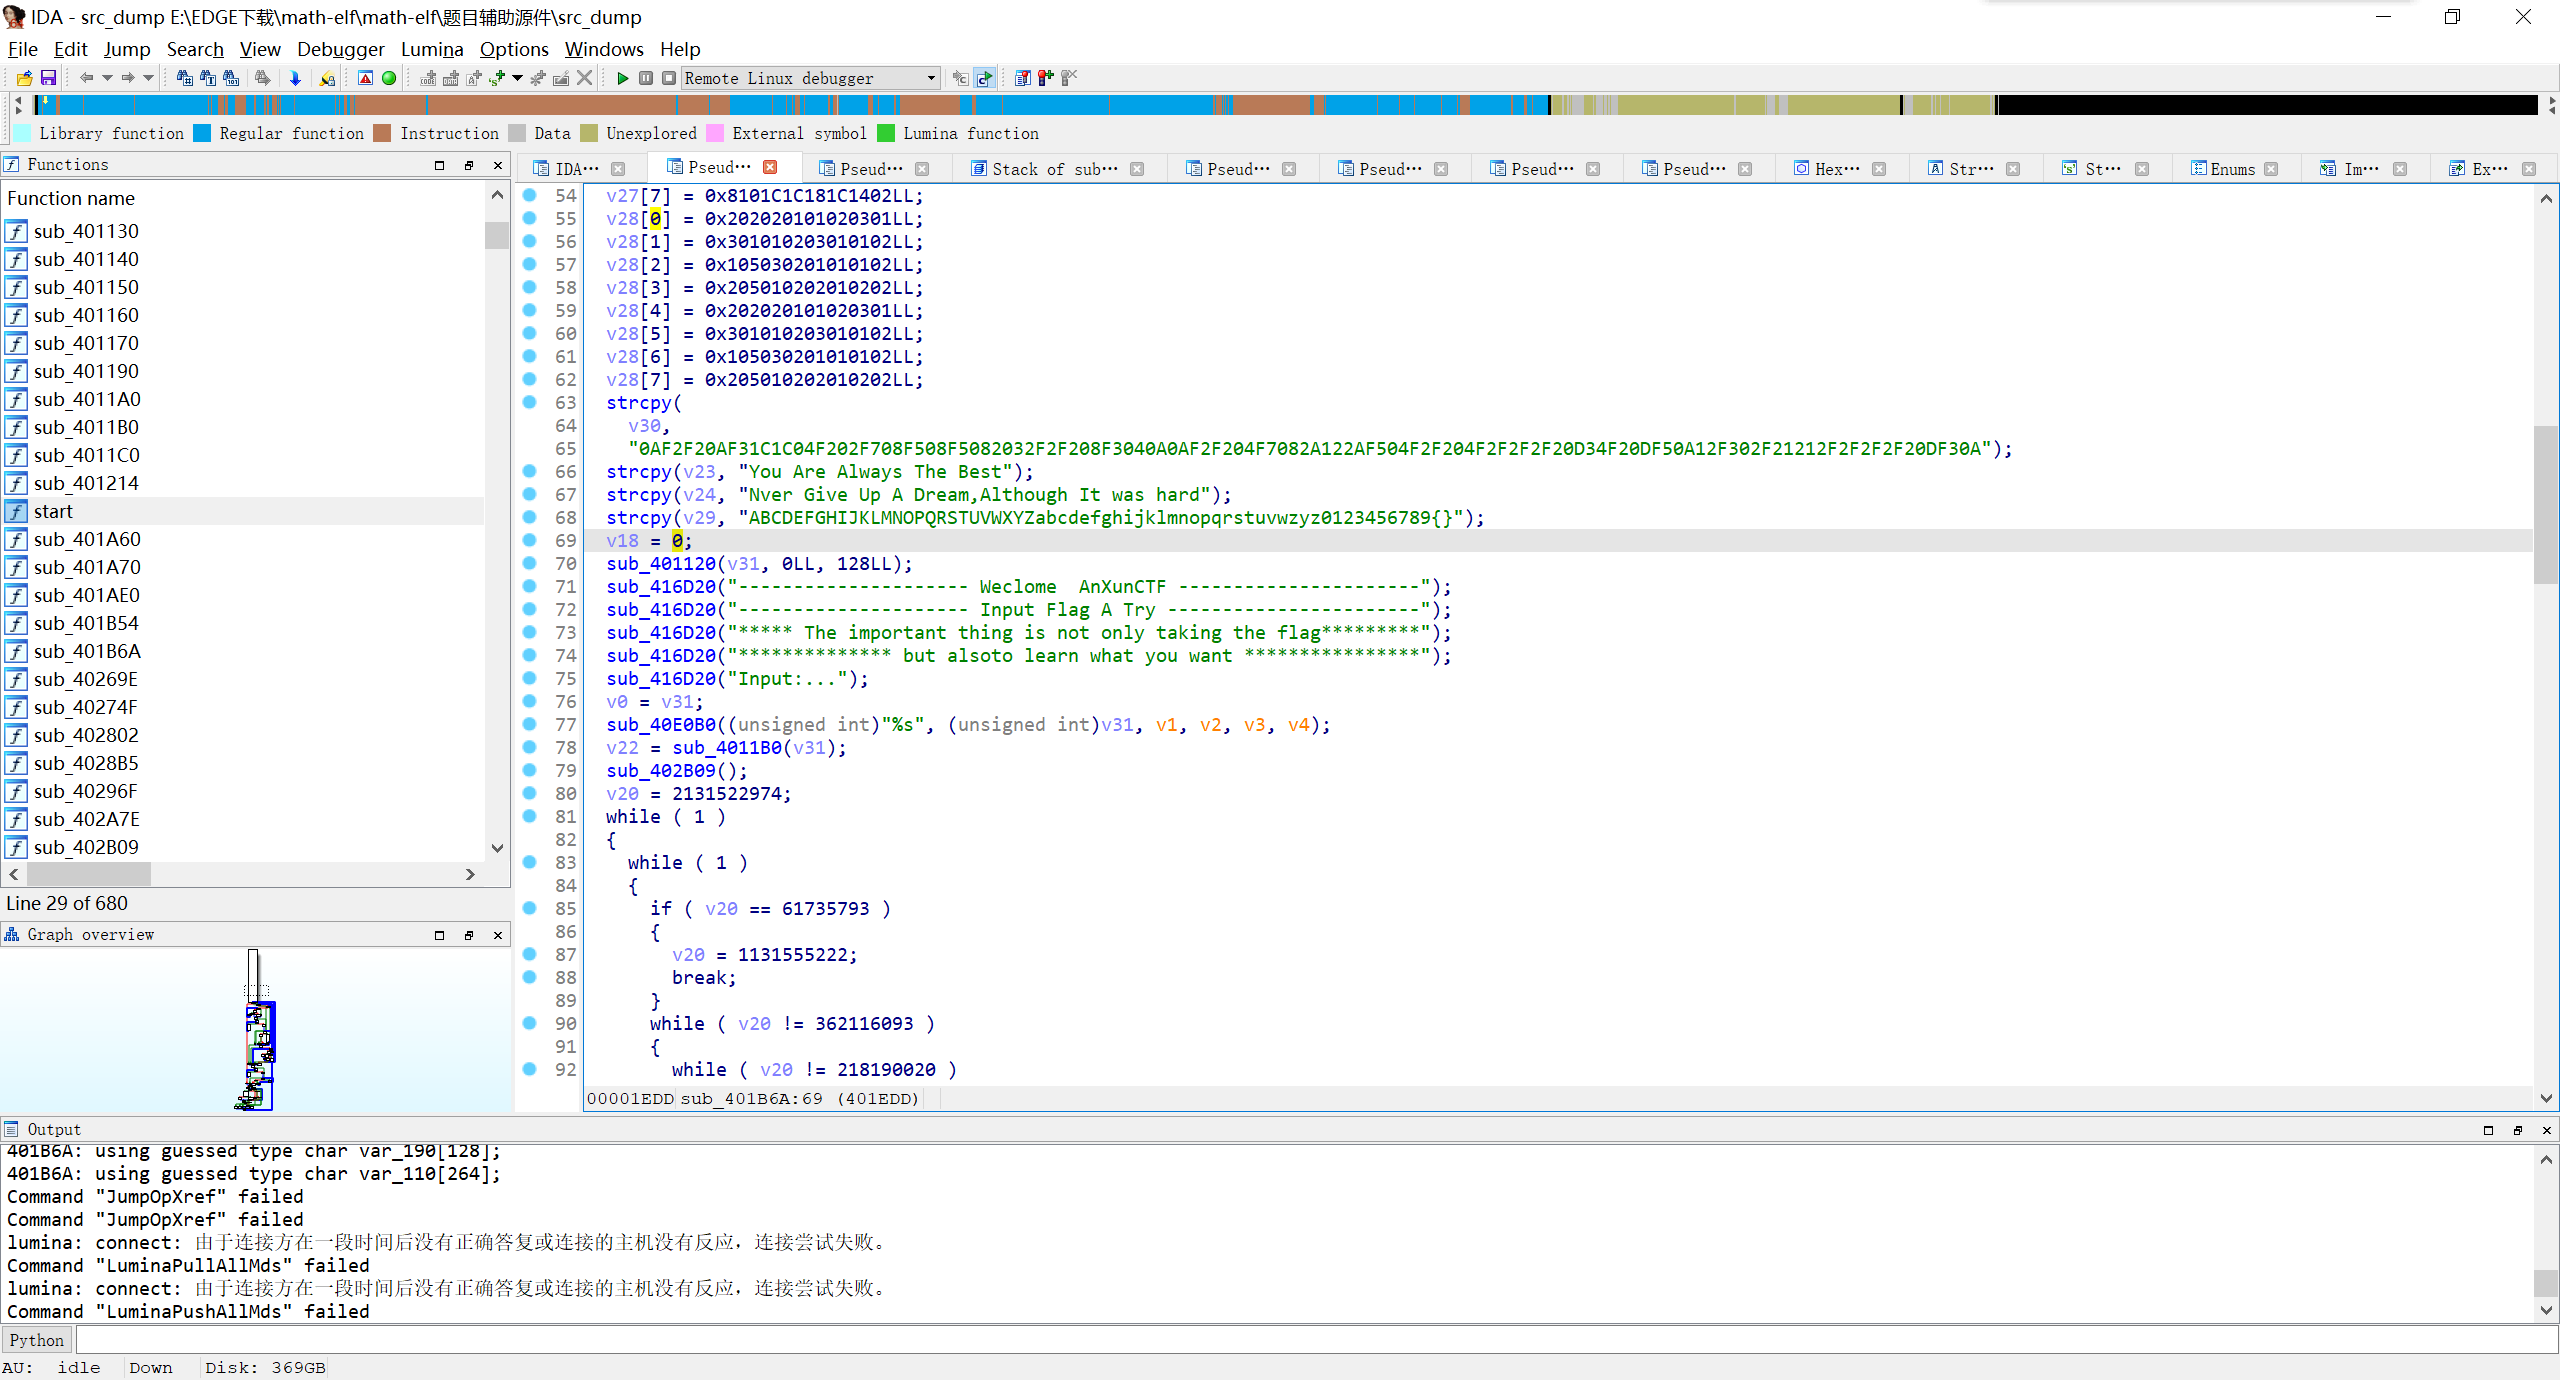
Task: Click the Open file icon in toolbar
Action: [25, 78]
